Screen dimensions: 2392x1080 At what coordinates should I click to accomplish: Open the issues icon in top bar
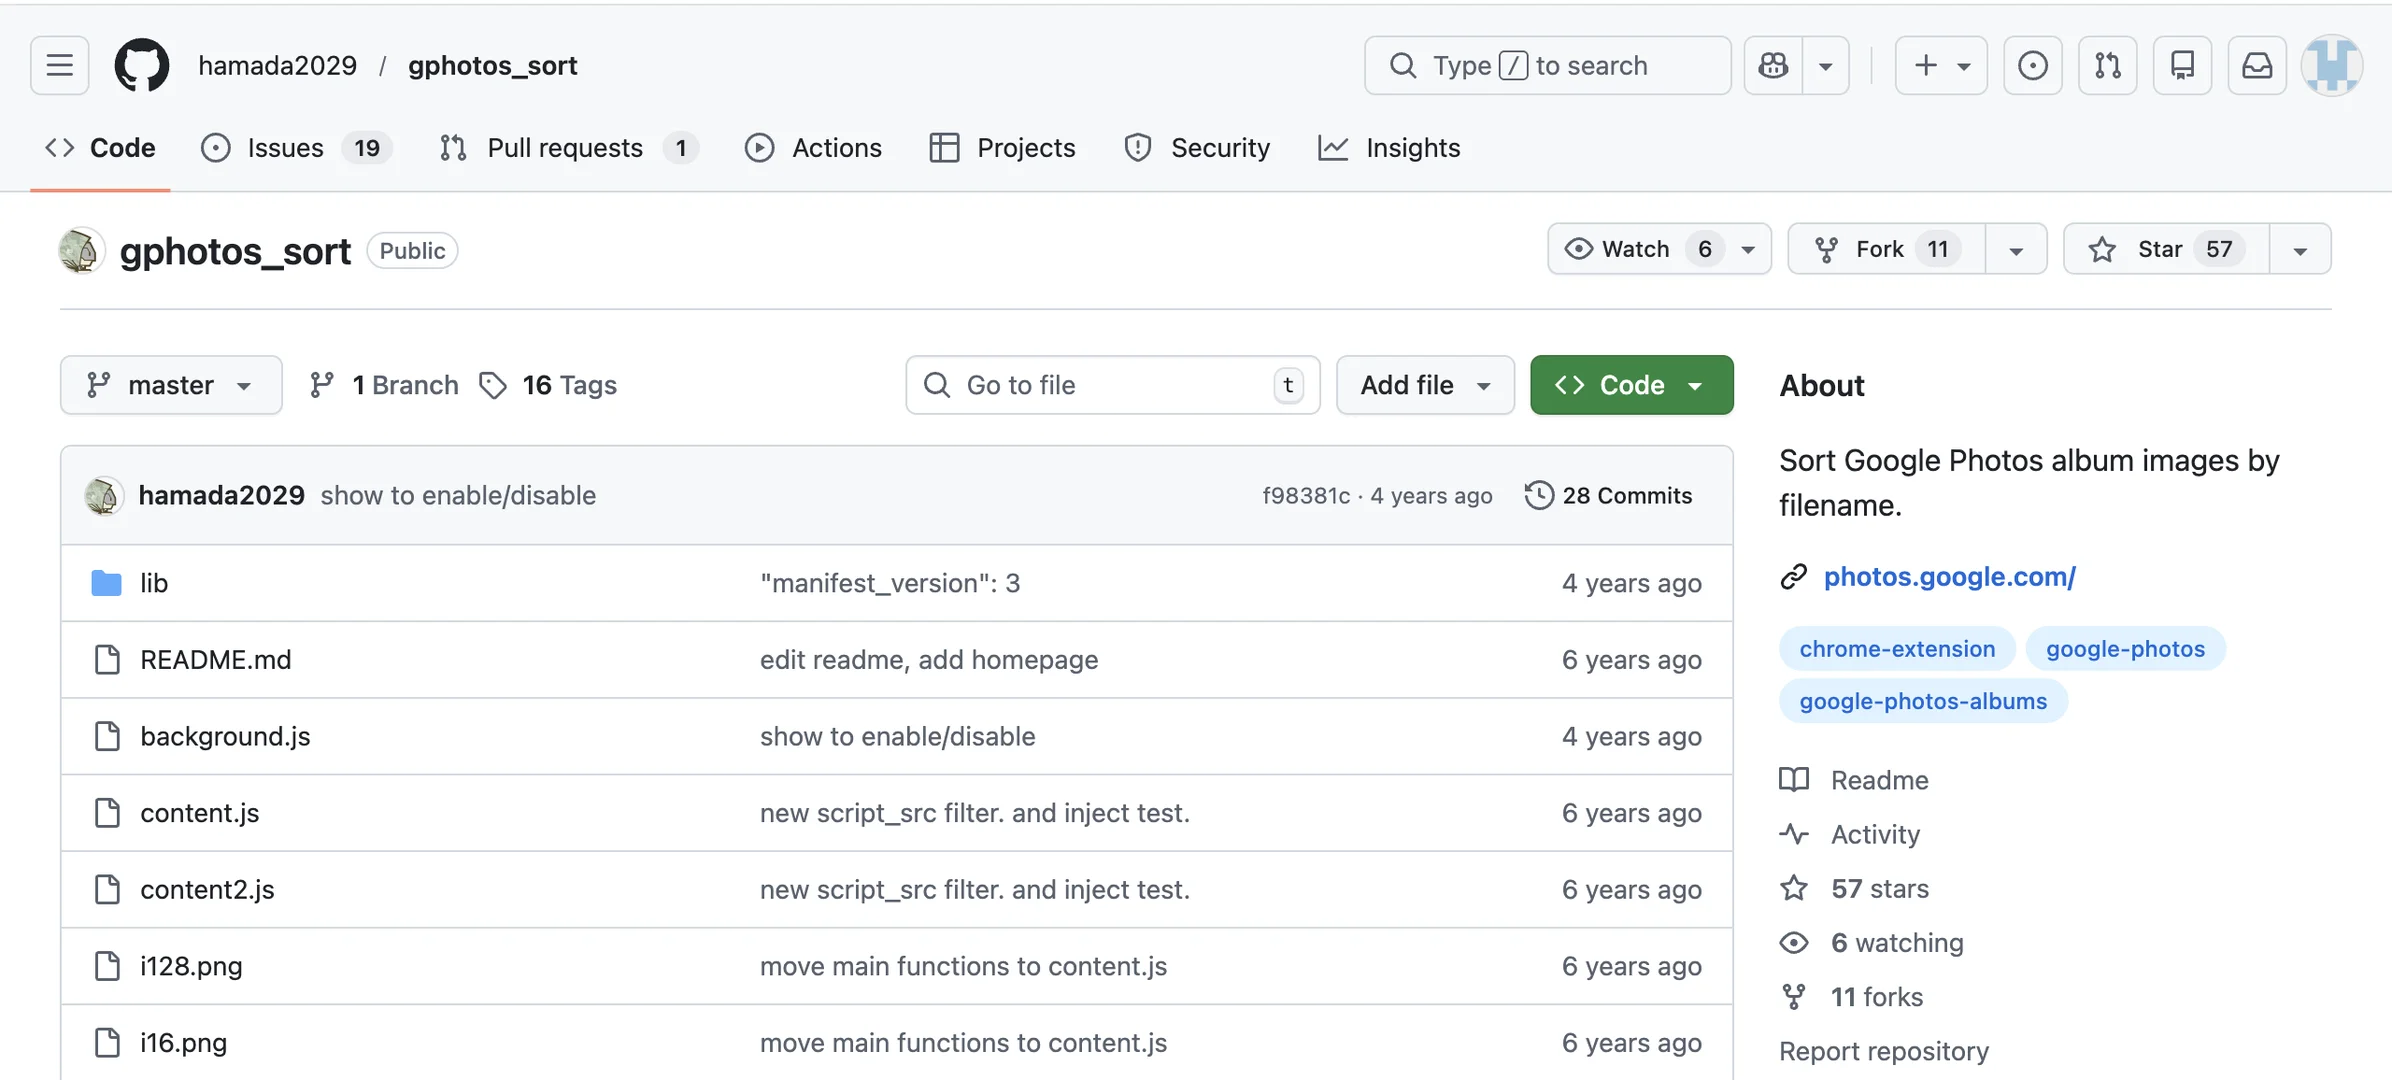coord(2033,66)
